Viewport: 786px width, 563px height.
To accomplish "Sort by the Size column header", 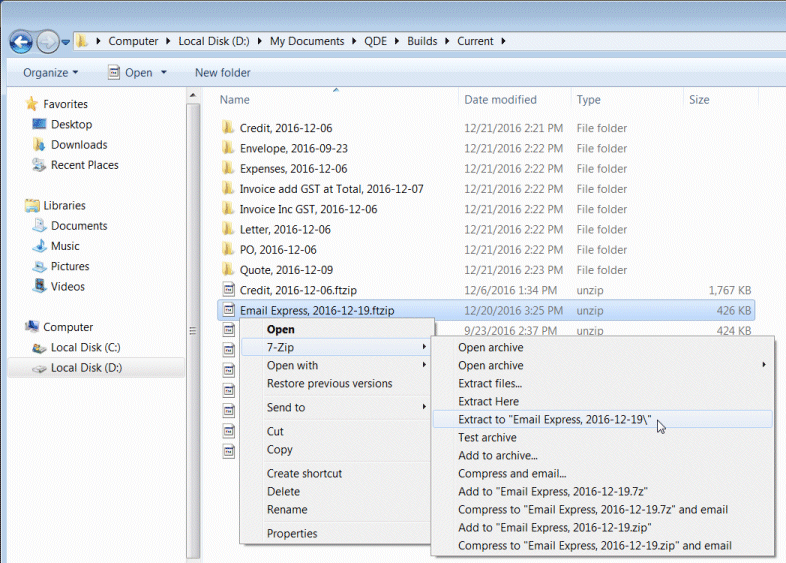I will pyautogui.click(x=699, y=99).
